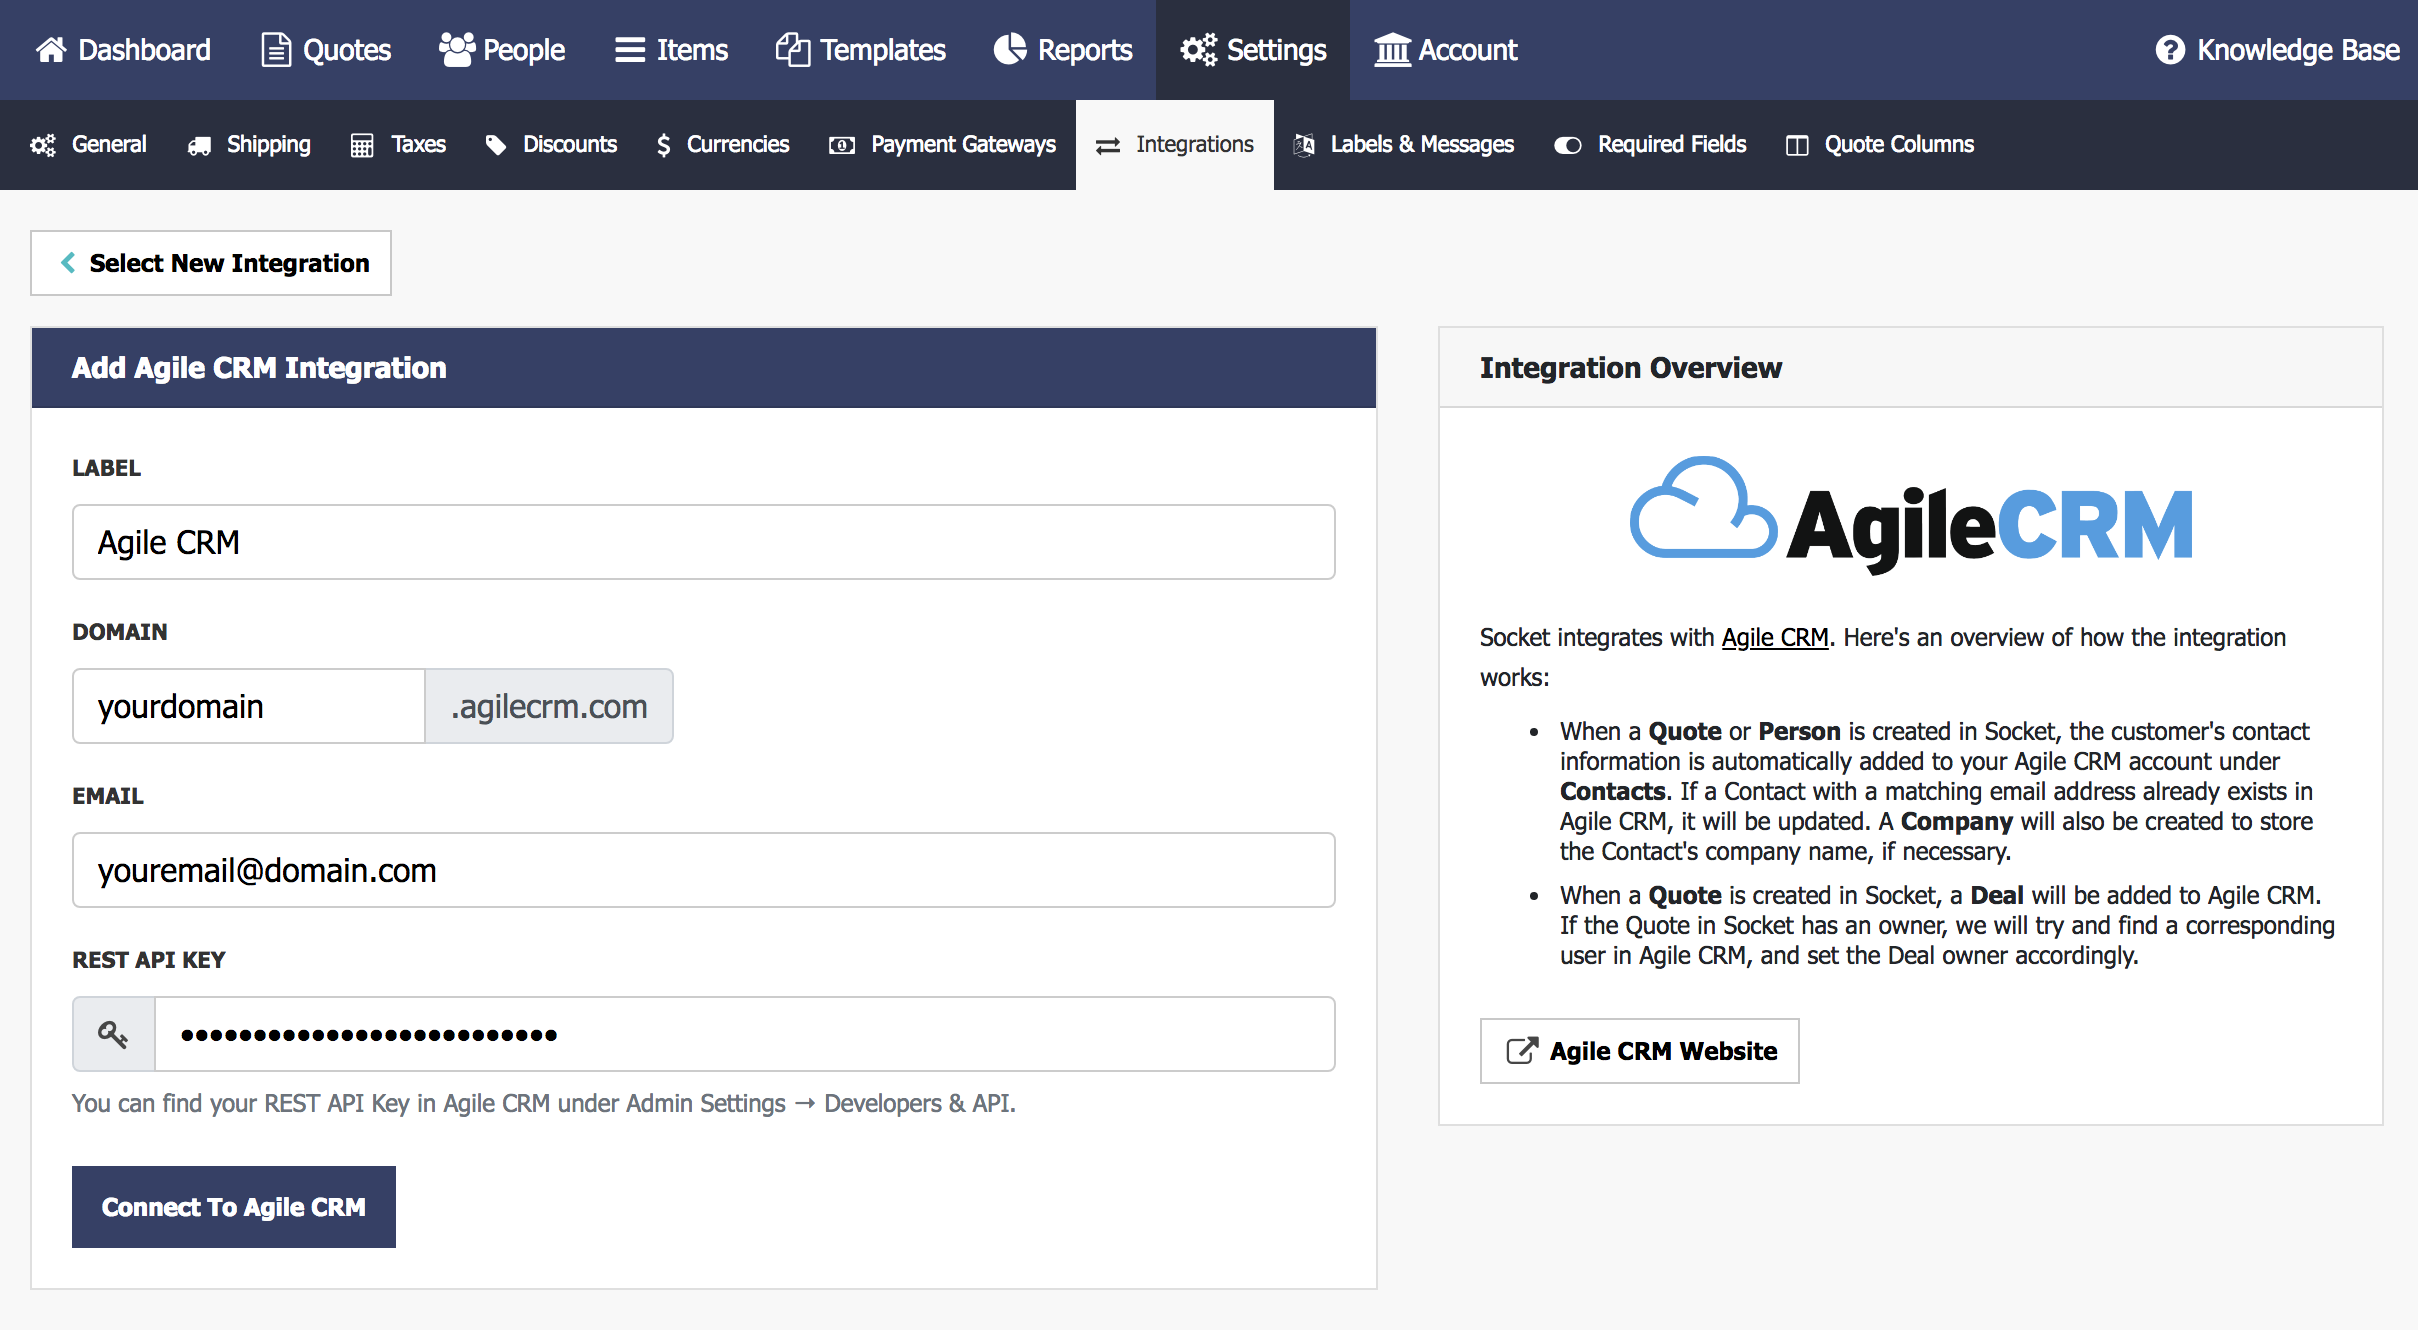Image resolution: width=2418 pixels, height=1330 pixels.
Task: Click the Items list icon
Action: (629, 49)
